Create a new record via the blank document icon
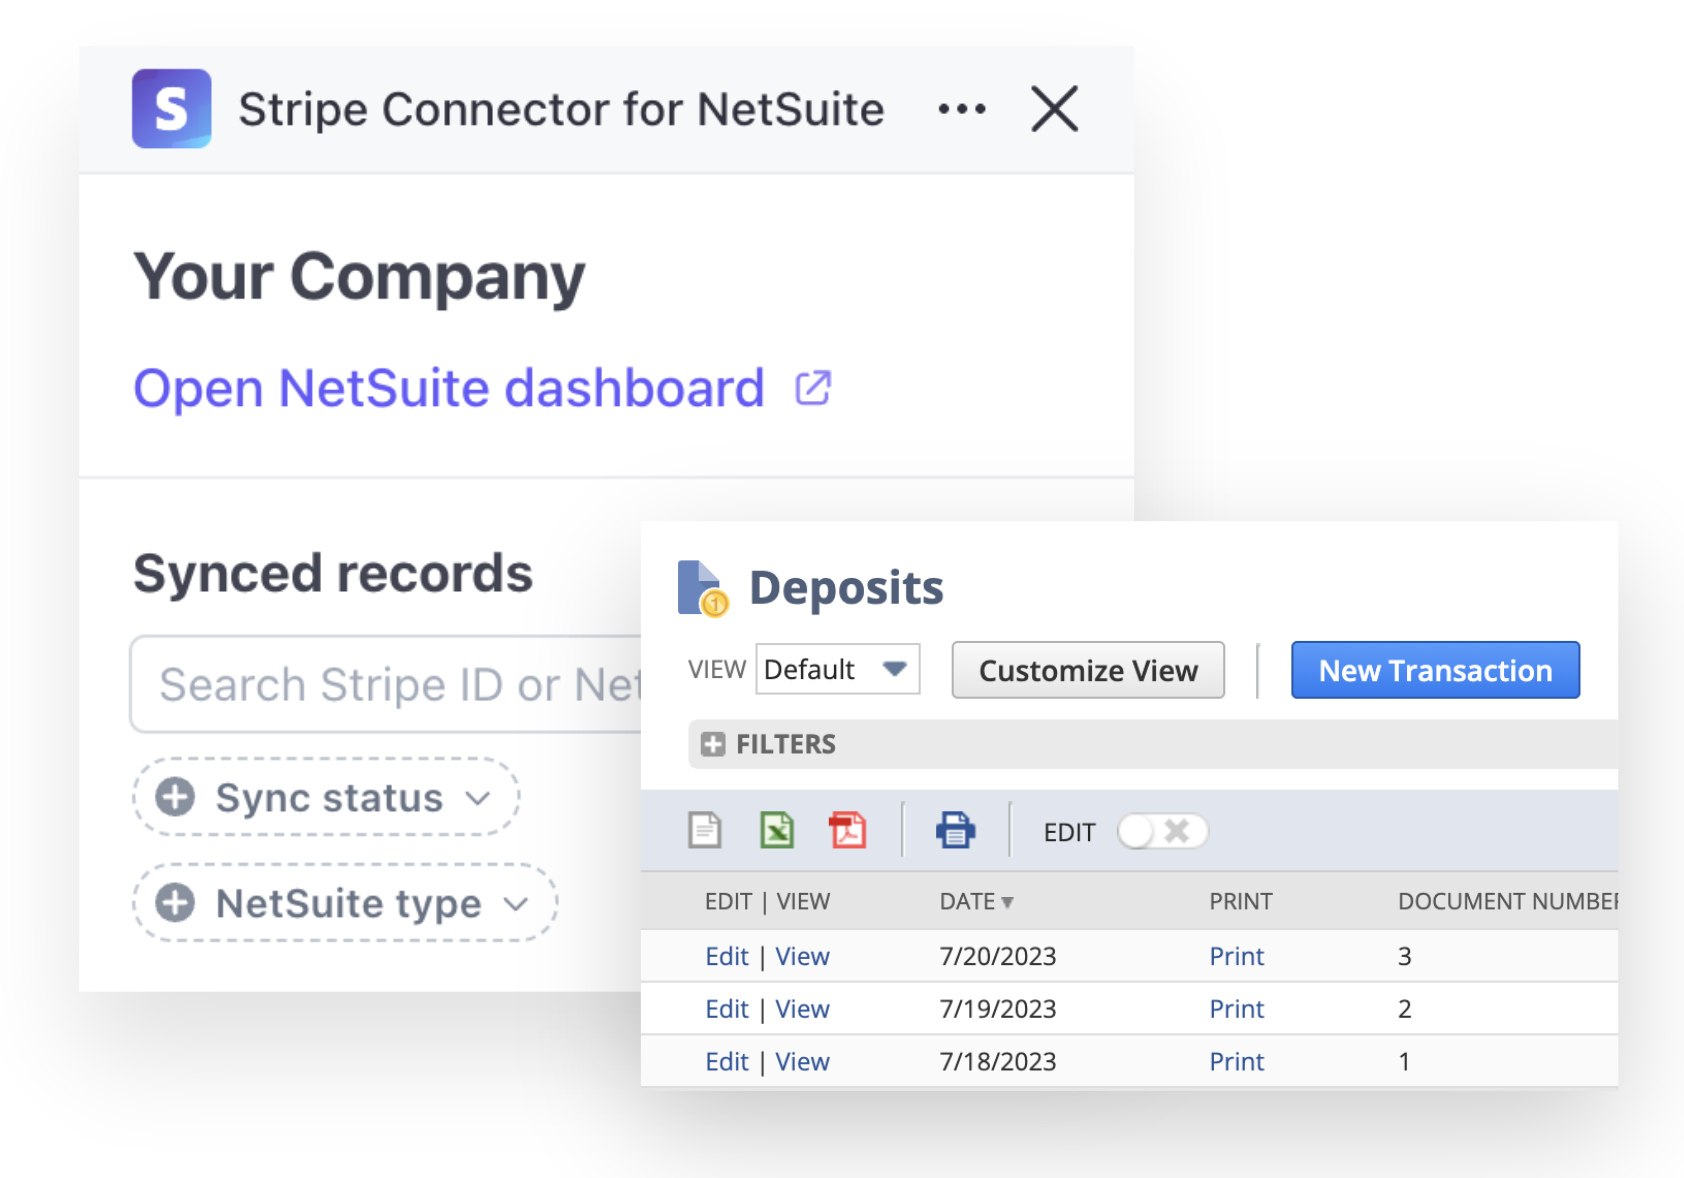1684x1178 pixels. 705,830
